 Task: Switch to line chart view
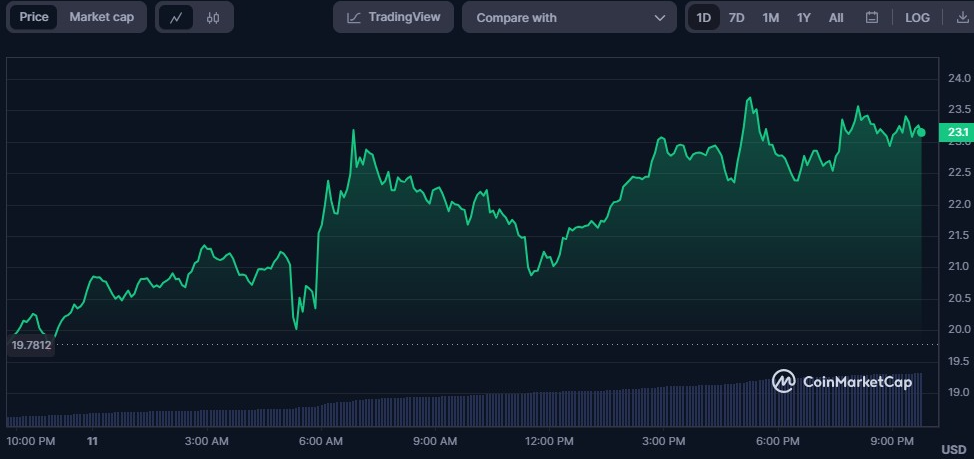[x=177, y=17]
